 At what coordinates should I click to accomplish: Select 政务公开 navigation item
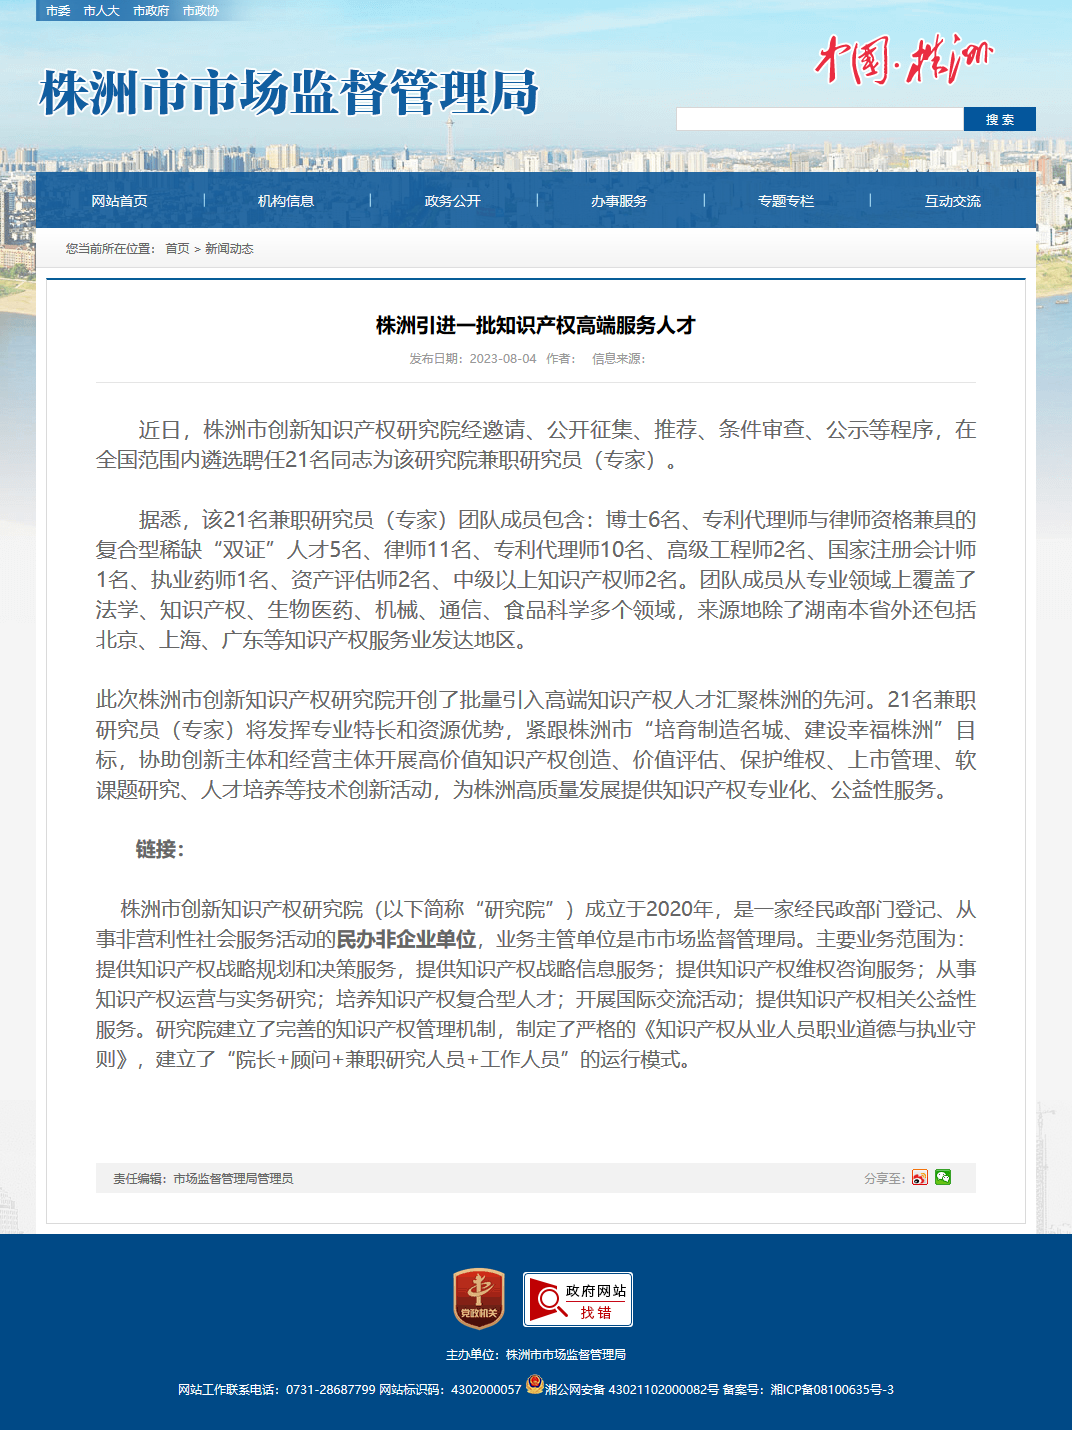453,201
